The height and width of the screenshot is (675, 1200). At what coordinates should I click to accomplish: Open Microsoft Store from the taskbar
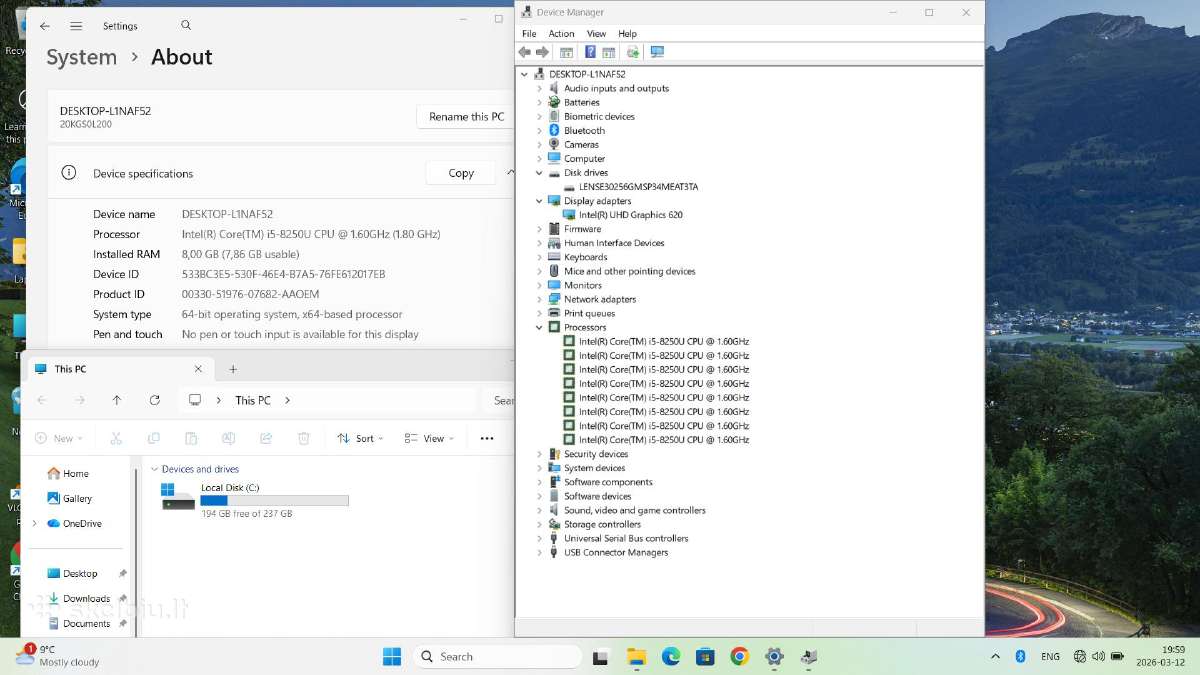click(x=705, y=656)
